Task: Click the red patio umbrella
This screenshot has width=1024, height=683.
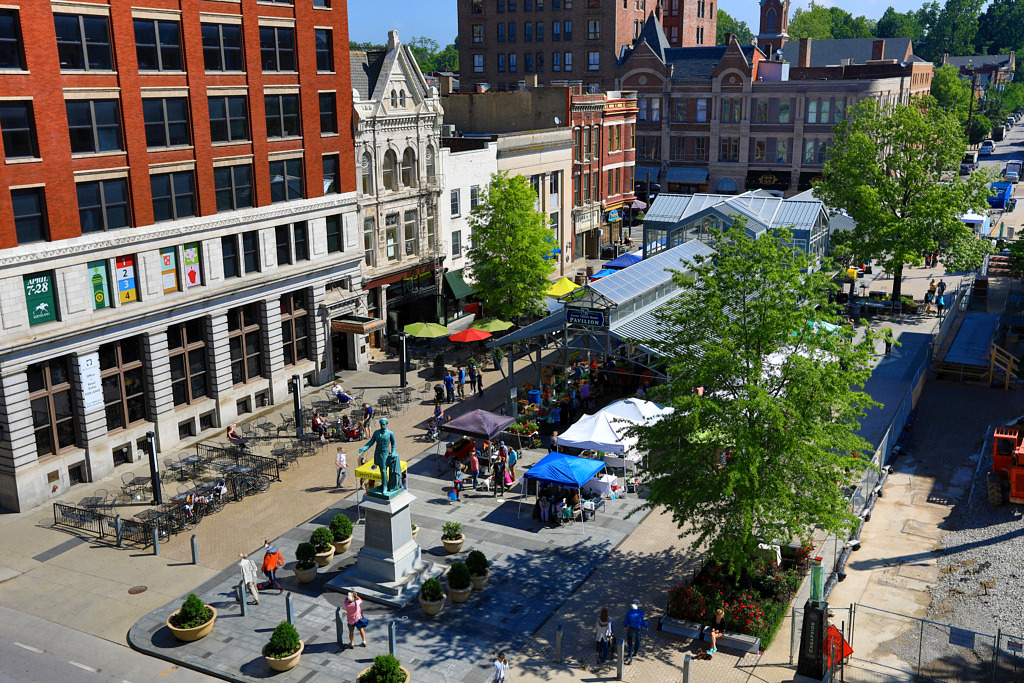Action: tap(470, 335)
